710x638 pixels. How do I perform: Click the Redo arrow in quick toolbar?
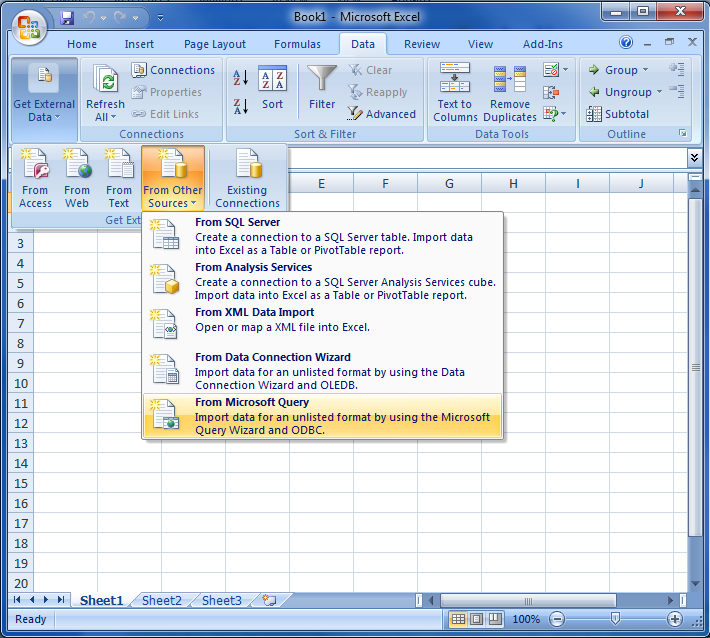(120, 18)
